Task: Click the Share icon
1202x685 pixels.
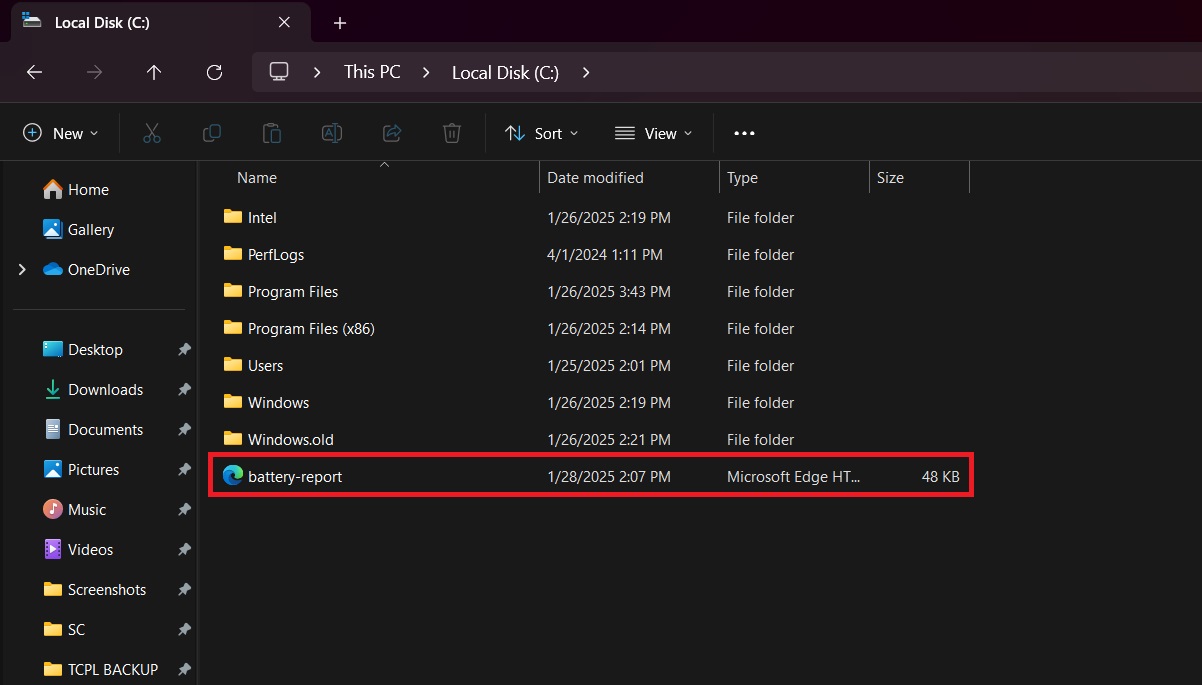Action: click(x=391, y=132)
